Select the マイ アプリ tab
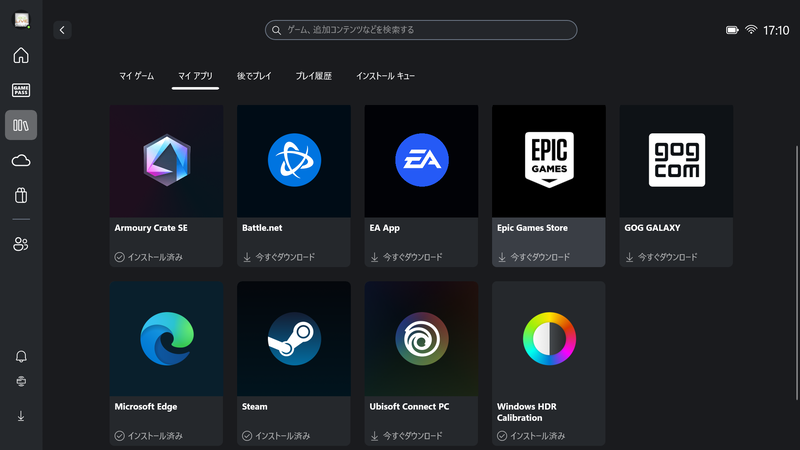Image resolution: width=800 pixels, height=450 pixels. 195,76
